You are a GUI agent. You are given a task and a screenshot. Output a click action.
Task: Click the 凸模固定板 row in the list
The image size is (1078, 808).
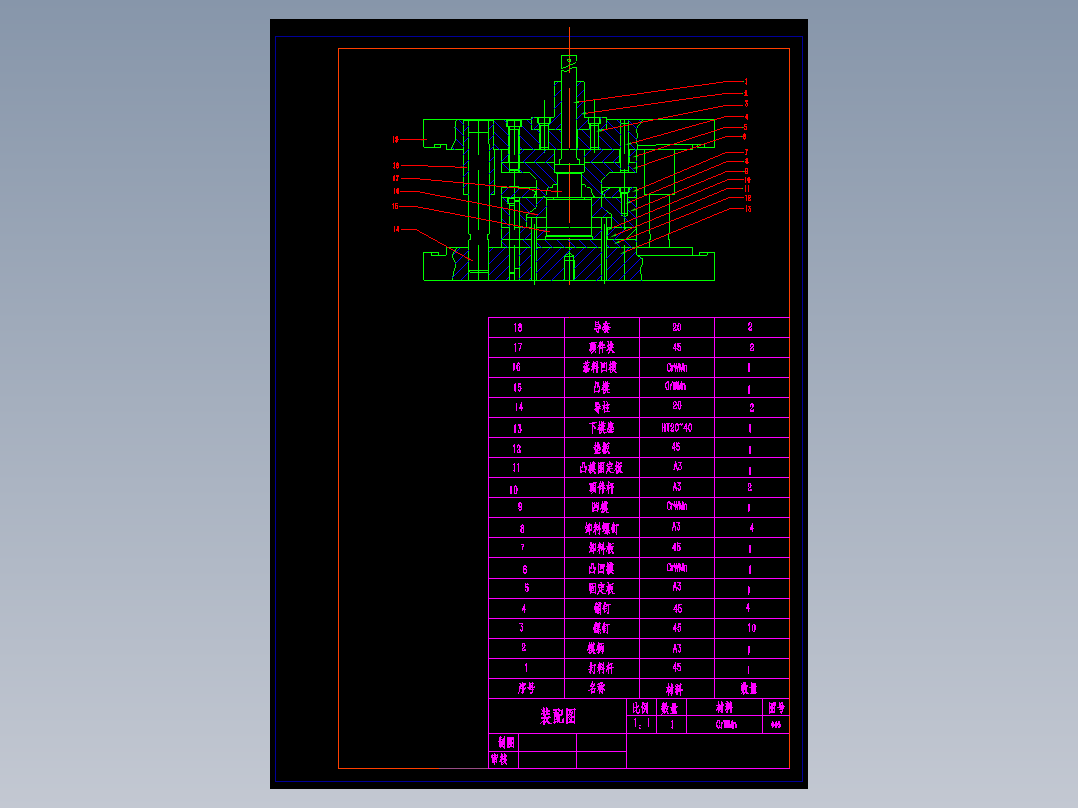pos(600,467)
